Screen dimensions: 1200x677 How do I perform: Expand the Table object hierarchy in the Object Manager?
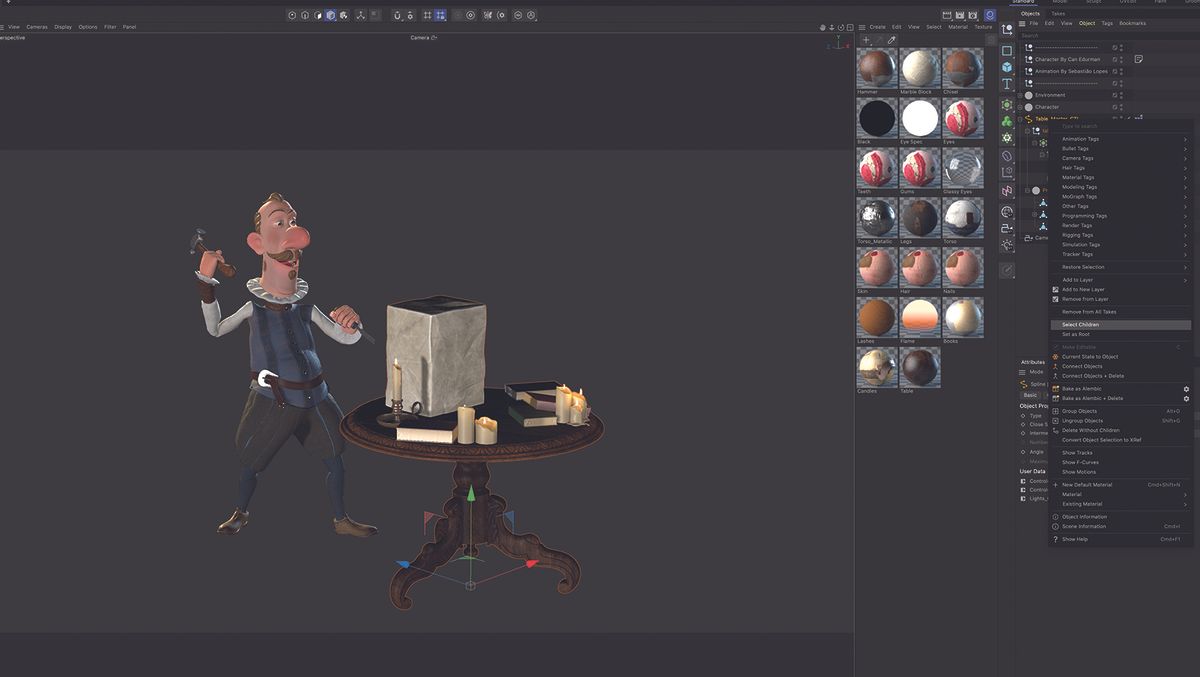click(x=1019, y=118)
